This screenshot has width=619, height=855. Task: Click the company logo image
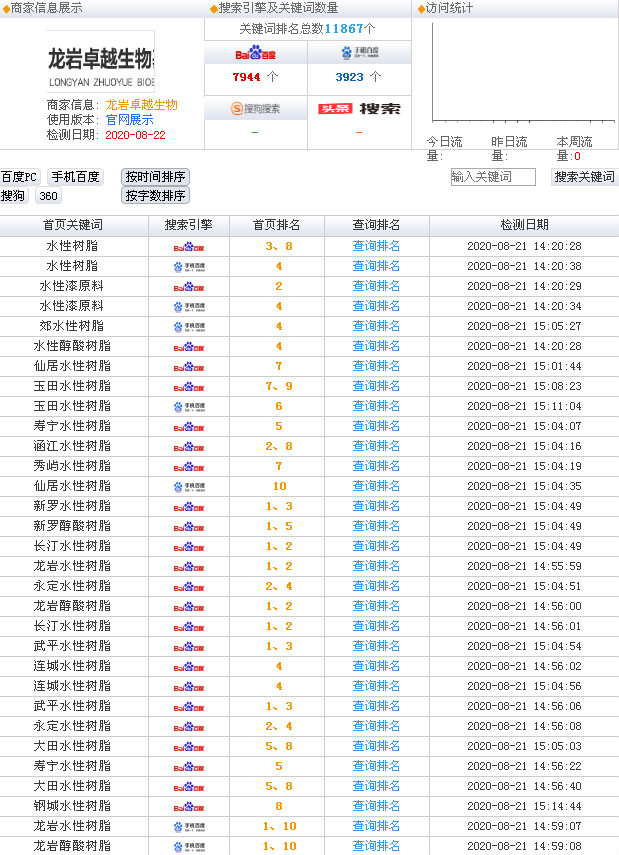(x=100, y=60)
